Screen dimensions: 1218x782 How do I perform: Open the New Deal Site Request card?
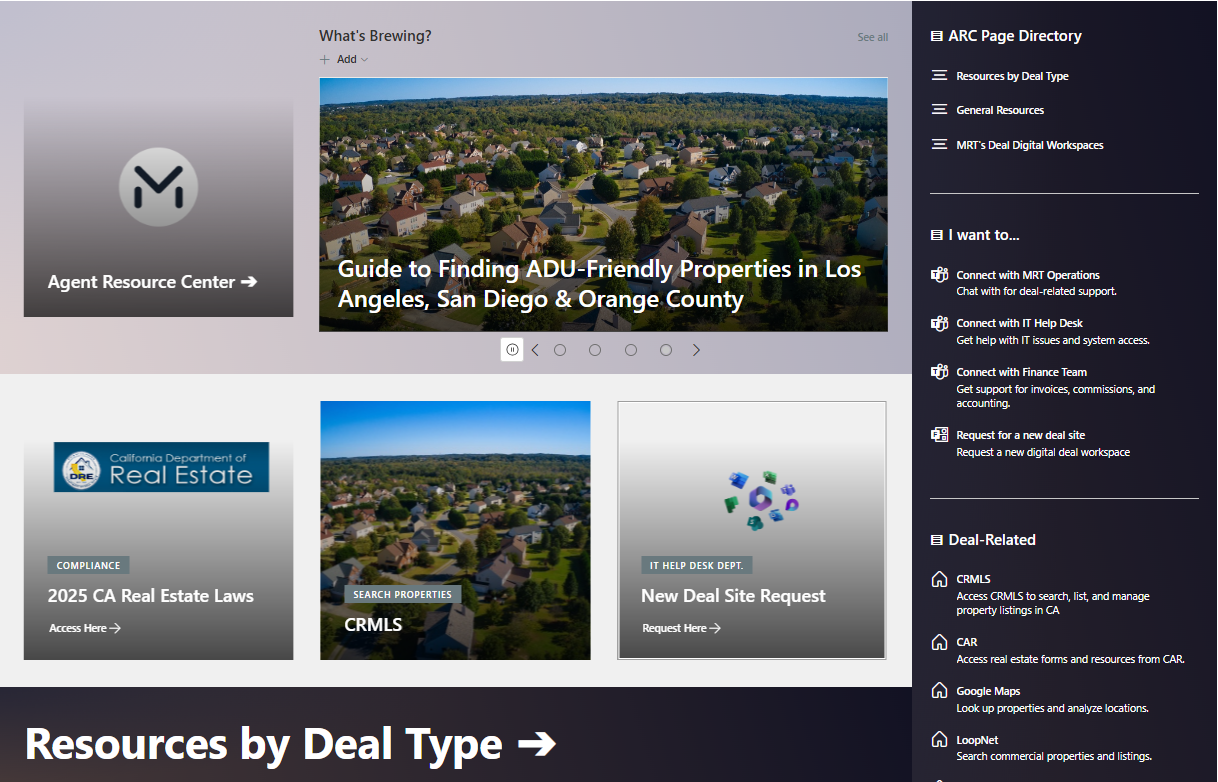[x=752, y=531]
